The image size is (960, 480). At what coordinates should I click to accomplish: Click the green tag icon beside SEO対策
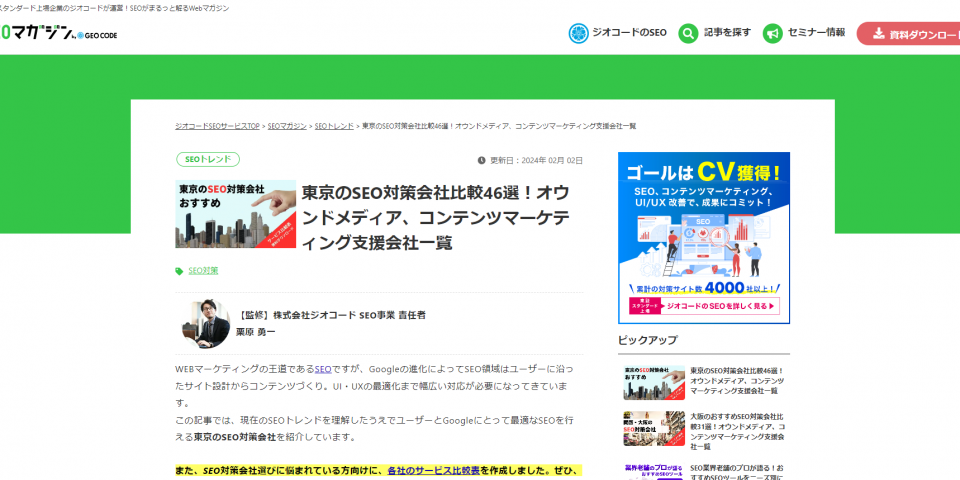(179, 271)
